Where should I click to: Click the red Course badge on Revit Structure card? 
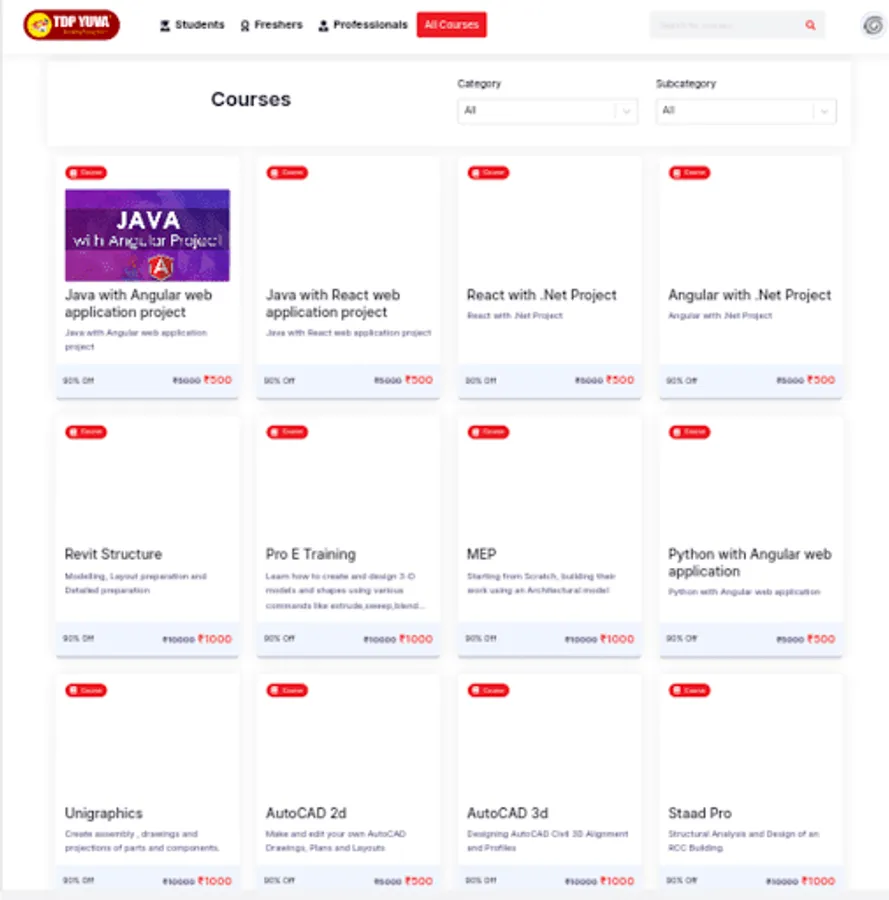tap(86, 432)
